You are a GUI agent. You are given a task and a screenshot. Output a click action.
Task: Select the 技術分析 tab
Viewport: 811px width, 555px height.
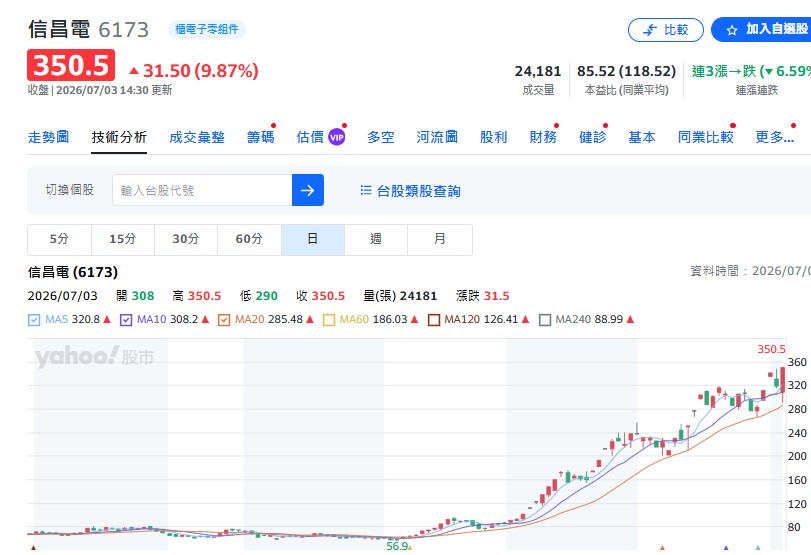coord(119,137)
